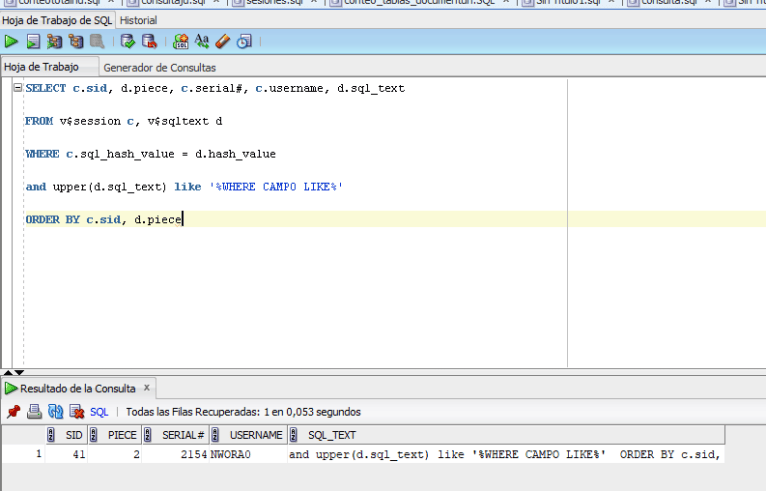
Task: Click the greyed SQL Tuning Advisor icon
Action: pos(97,42)
